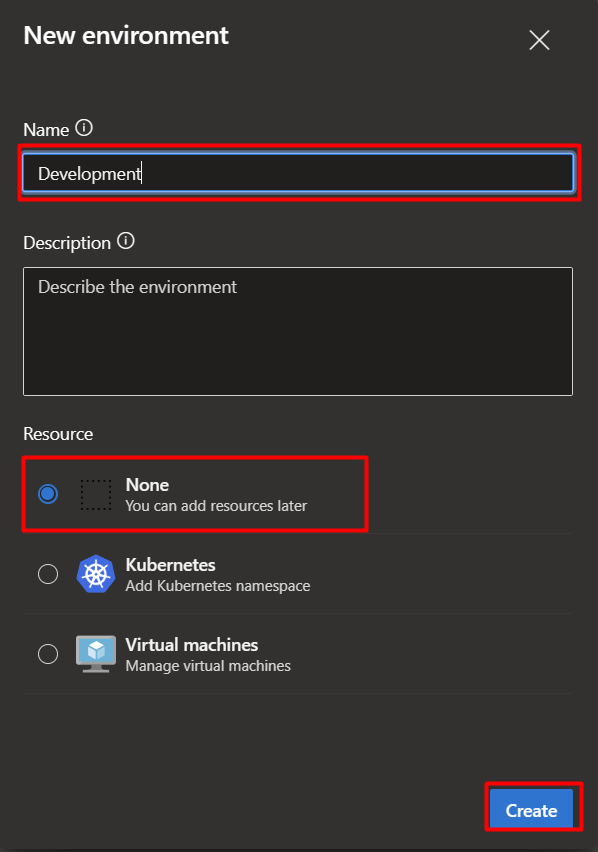Close the New environment panel

tap(539, 40)
